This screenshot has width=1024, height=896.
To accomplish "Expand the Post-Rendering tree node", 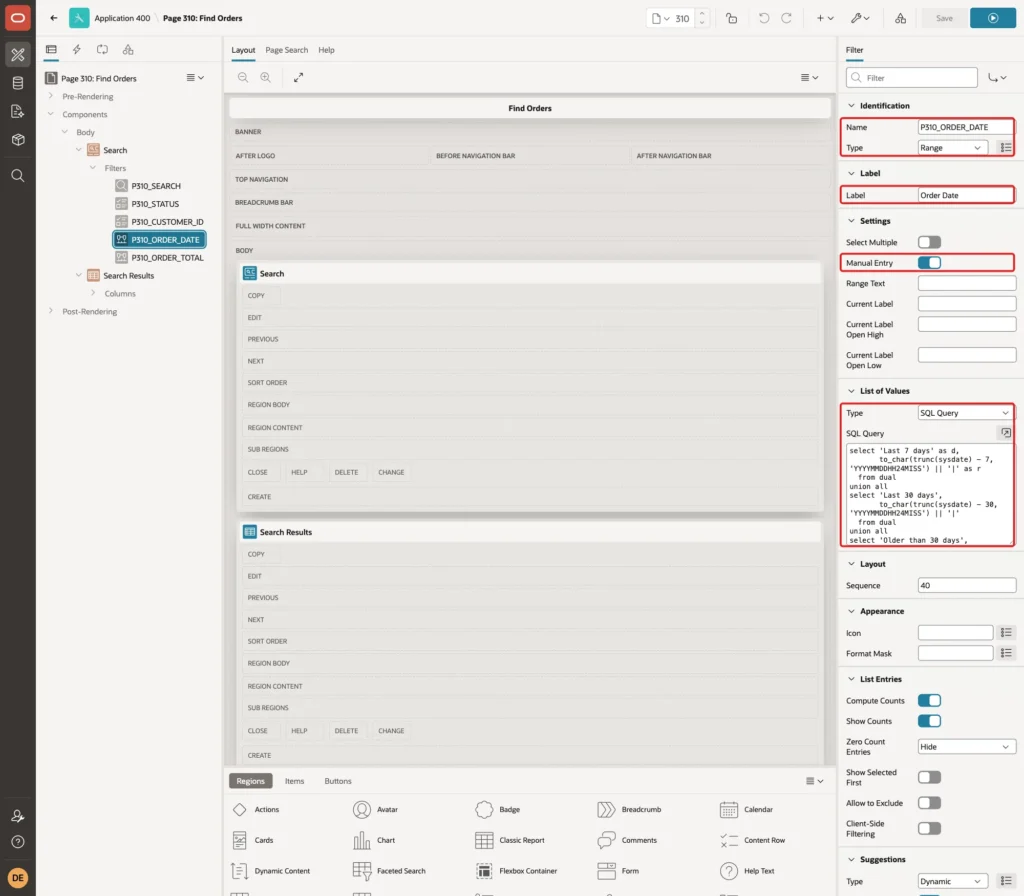I will [50, 311].
